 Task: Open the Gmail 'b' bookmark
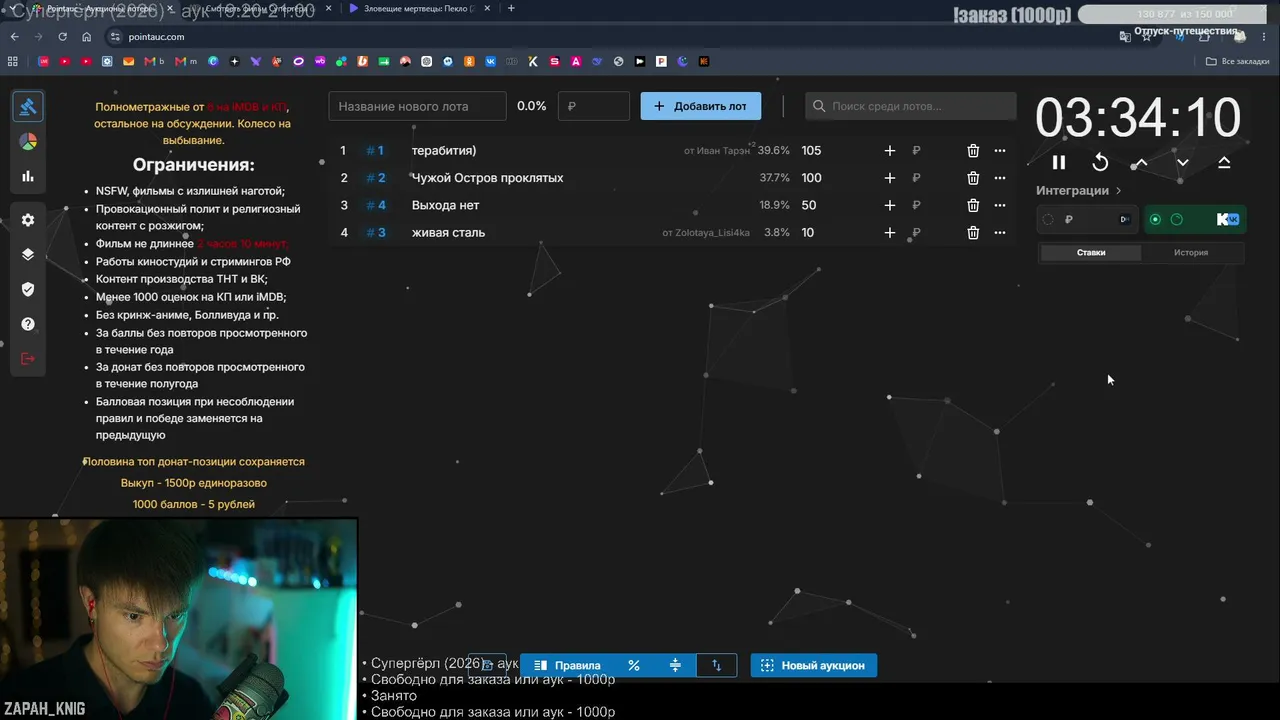pos(155,62)
